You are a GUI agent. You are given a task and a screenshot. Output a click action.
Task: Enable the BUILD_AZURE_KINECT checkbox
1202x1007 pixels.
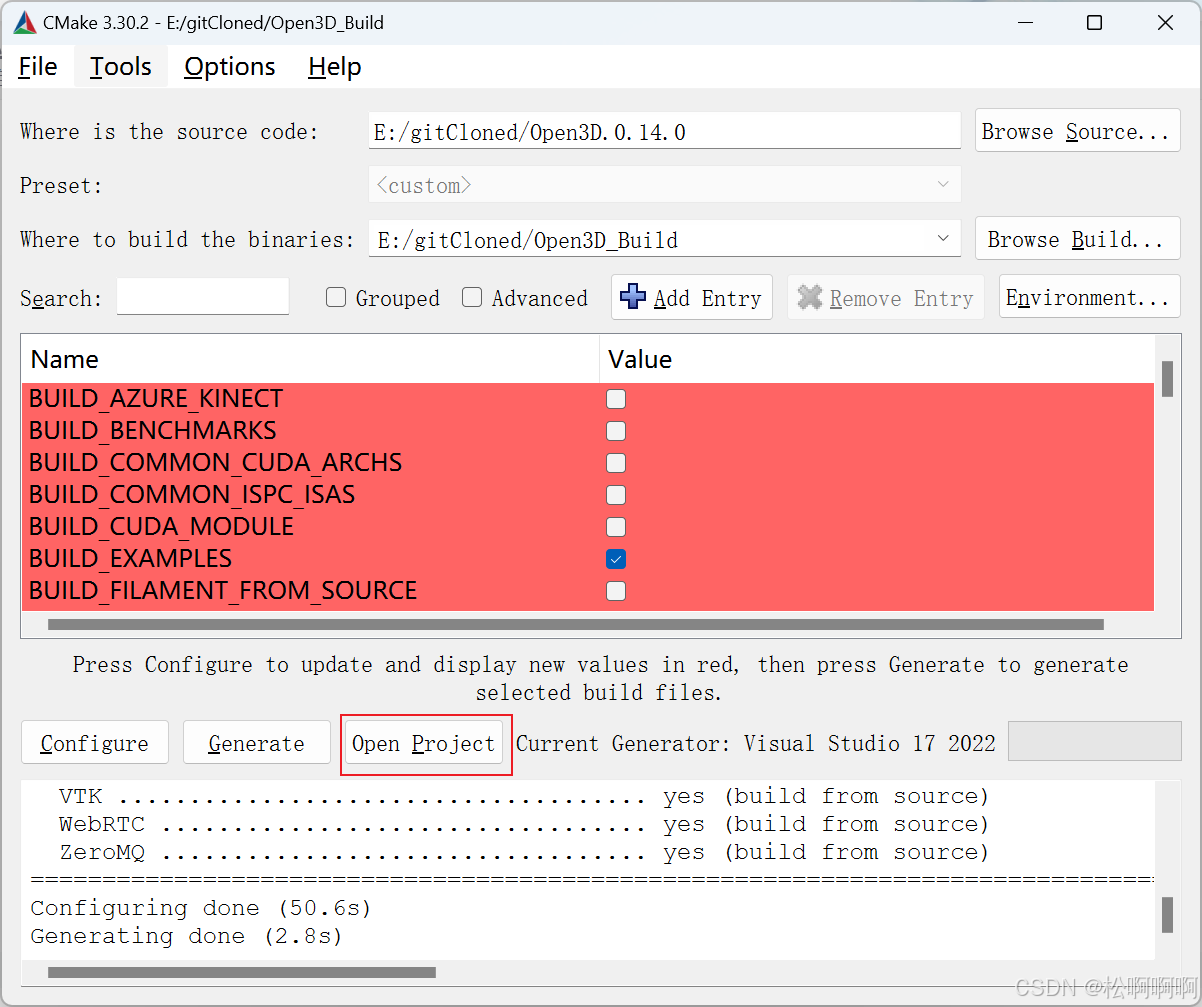pos(615,399)
